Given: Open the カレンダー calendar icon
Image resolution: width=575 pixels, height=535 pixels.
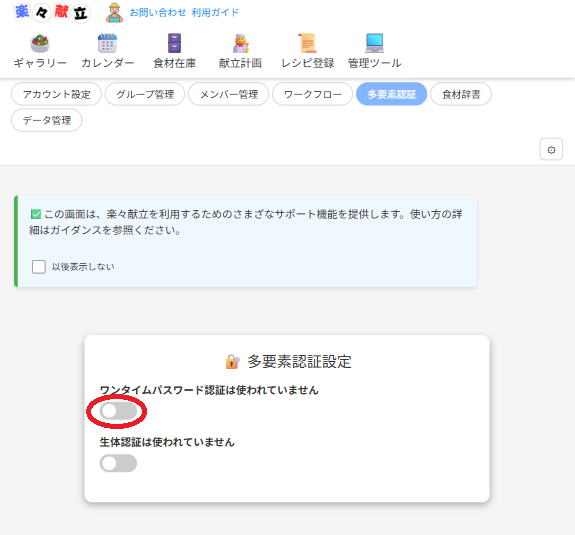Looking at the screenshot, I should [x=107, y=43].
